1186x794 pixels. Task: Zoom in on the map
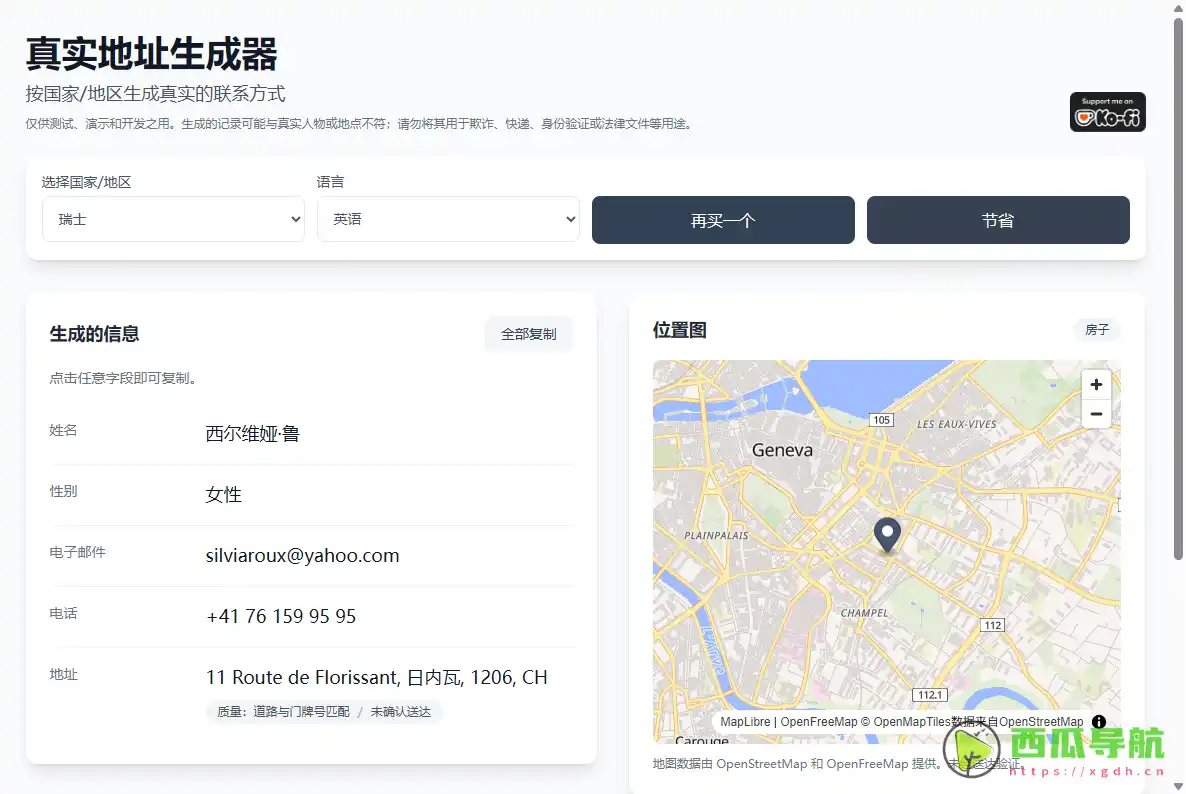pyautogui.click(x=1096, y=385)
